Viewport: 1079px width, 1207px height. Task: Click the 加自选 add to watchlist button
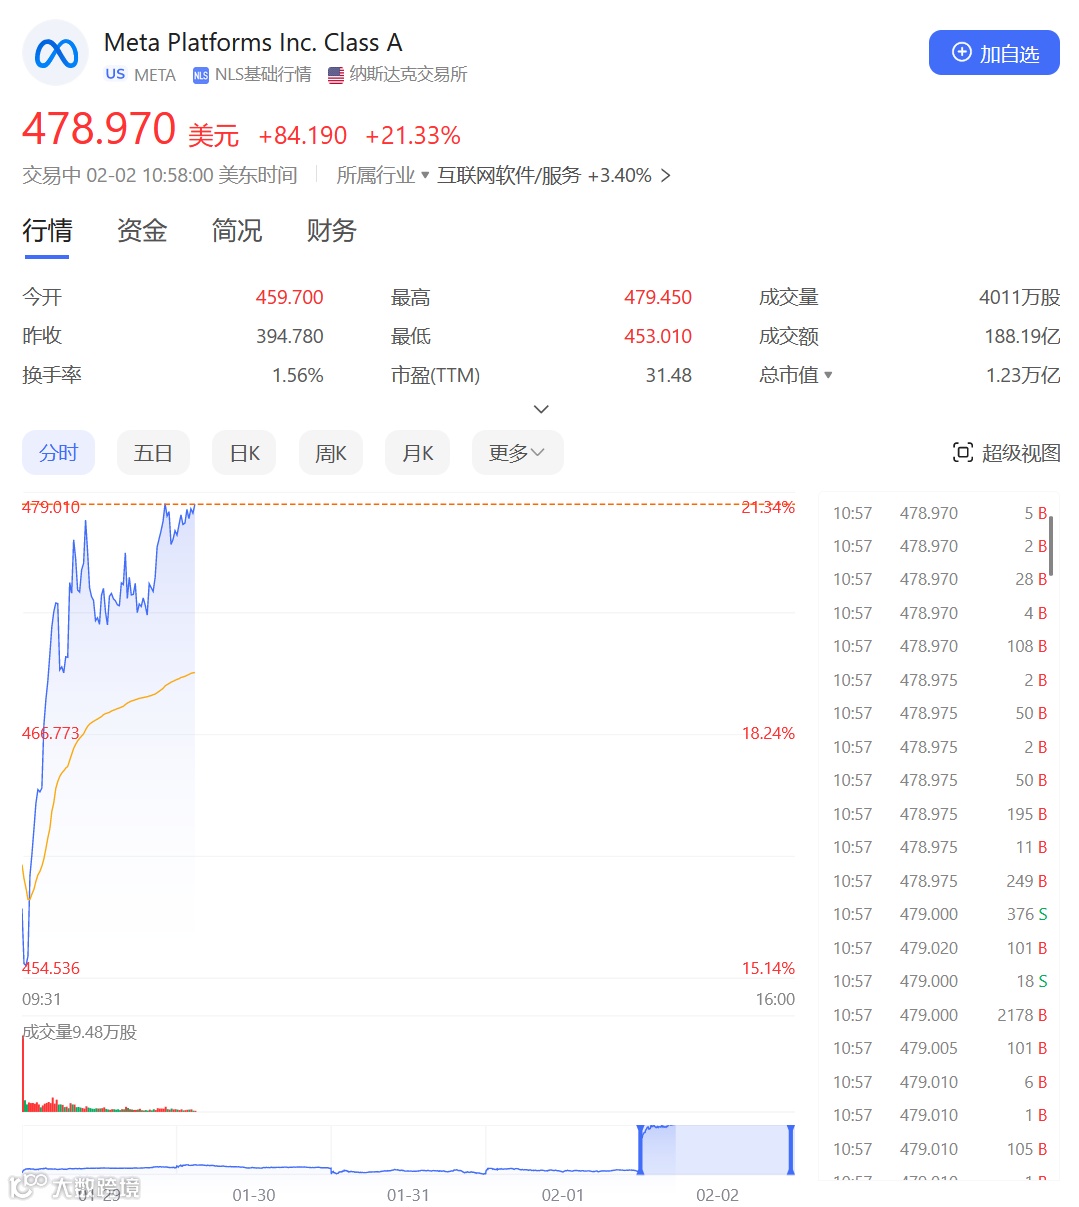(x=994, y=53)
